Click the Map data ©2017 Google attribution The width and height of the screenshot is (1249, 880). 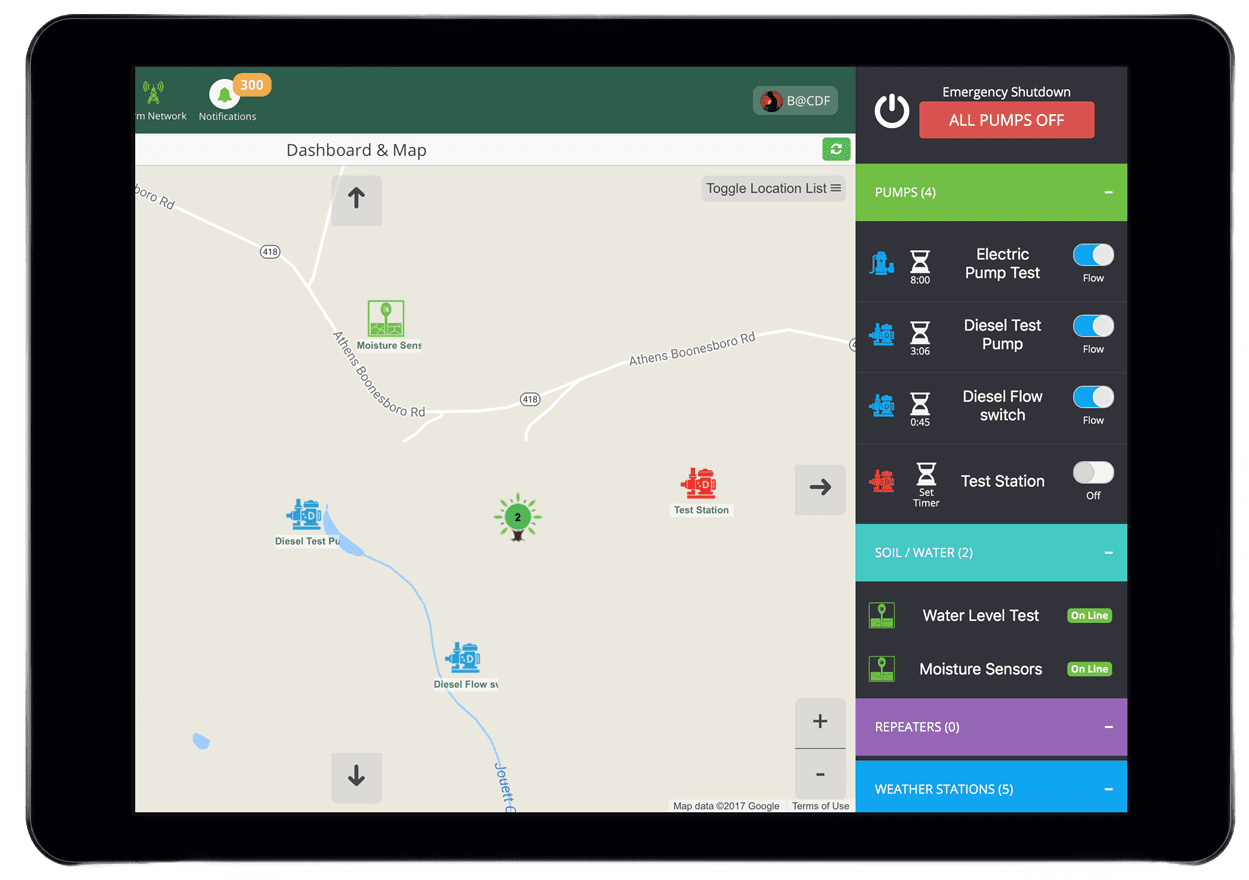pyautogui.click(x=726, y=806)
